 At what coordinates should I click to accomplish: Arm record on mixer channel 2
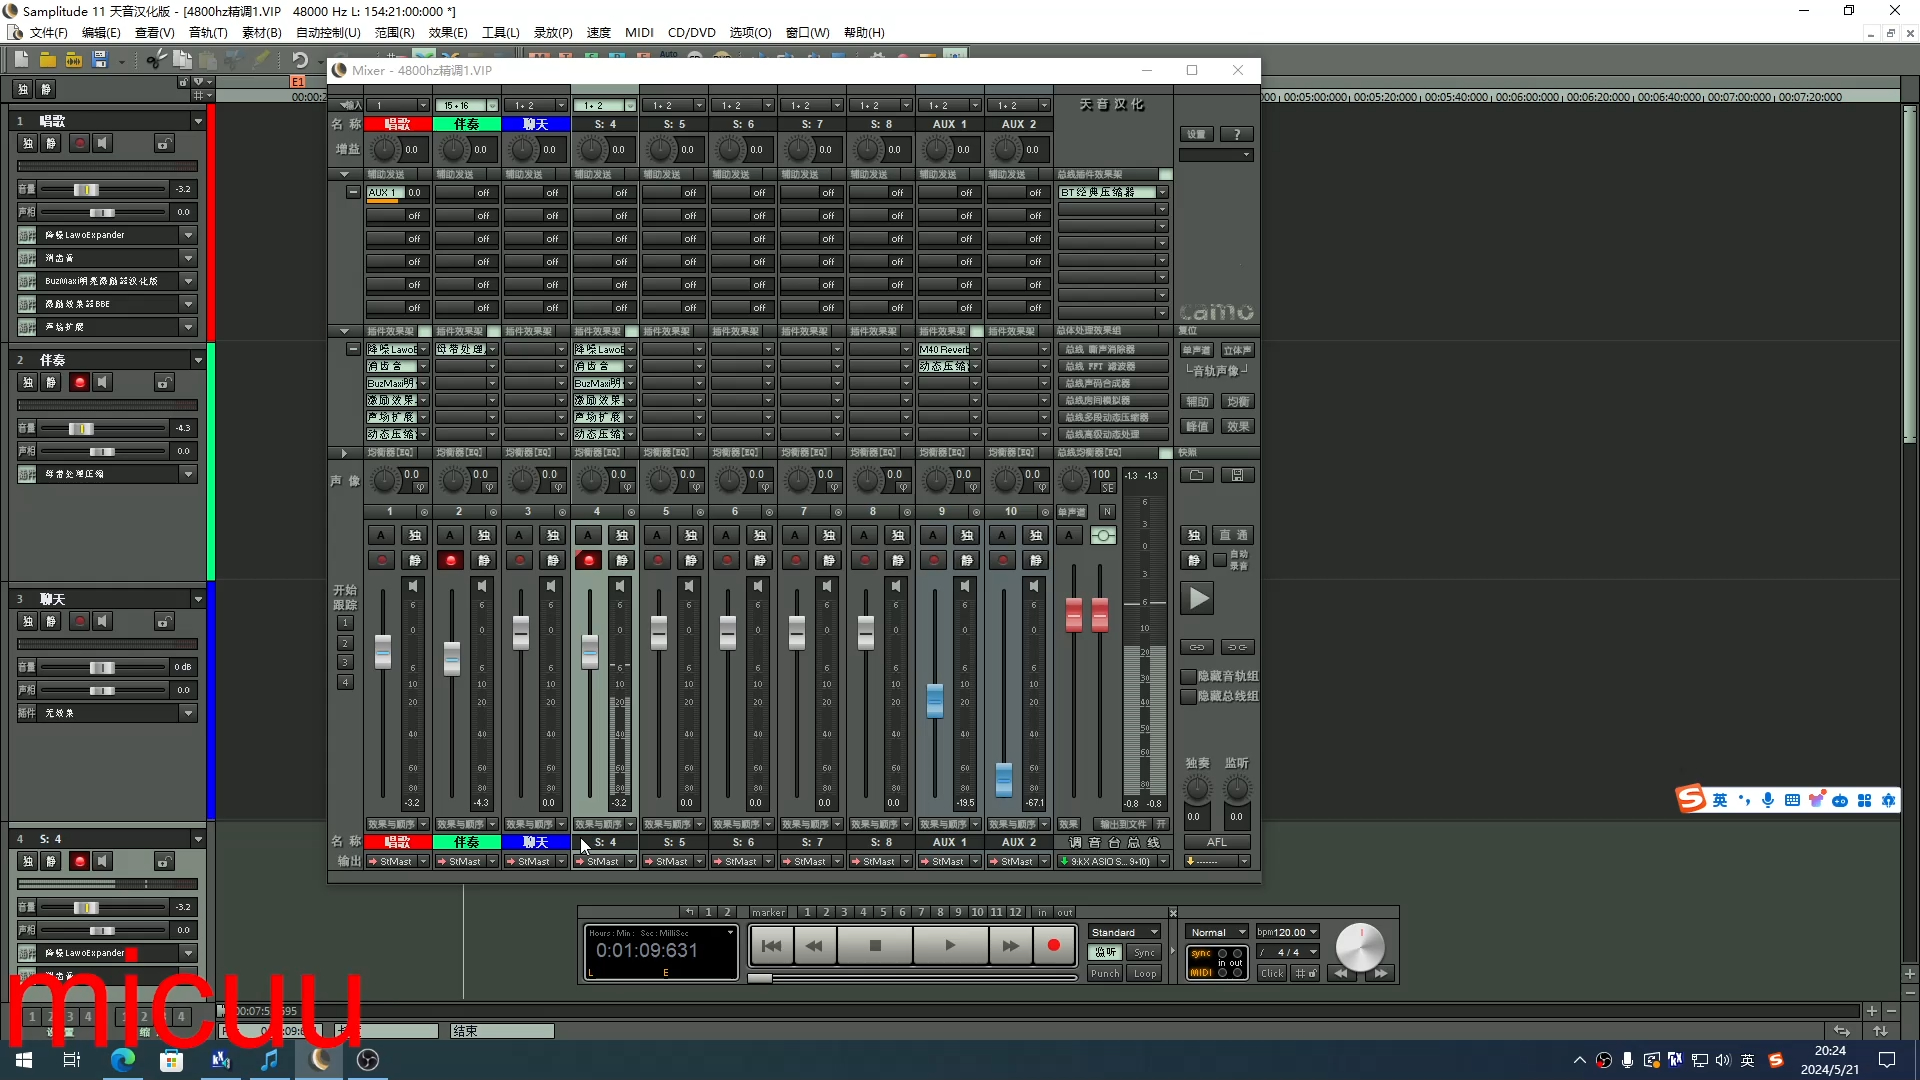(x=451, y=560)
